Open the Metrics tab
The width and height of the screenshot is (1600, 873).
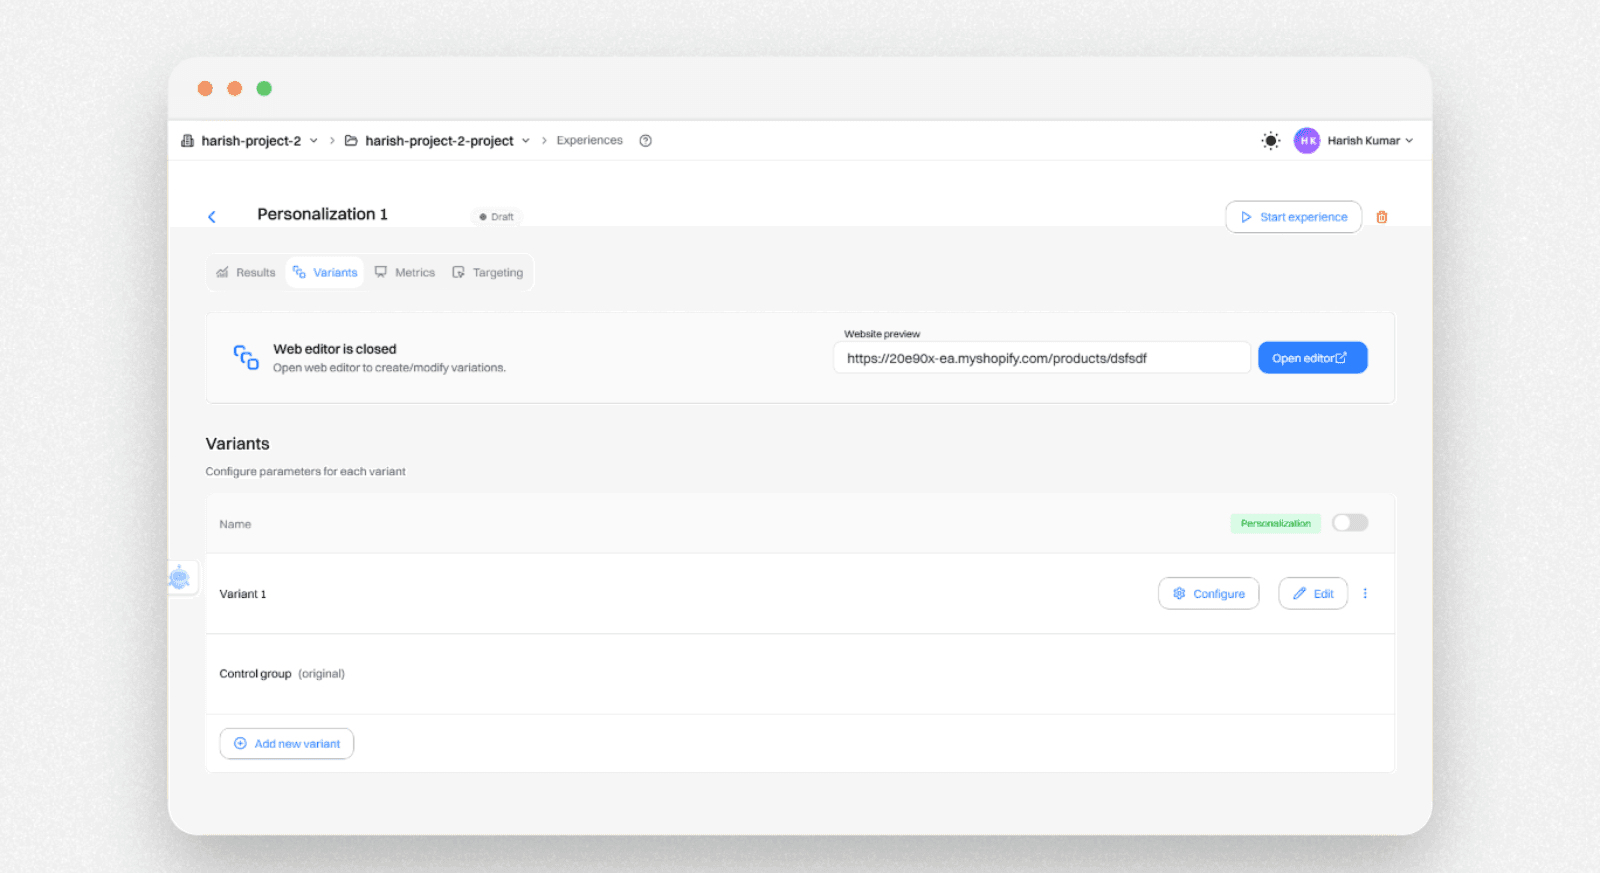405,273
